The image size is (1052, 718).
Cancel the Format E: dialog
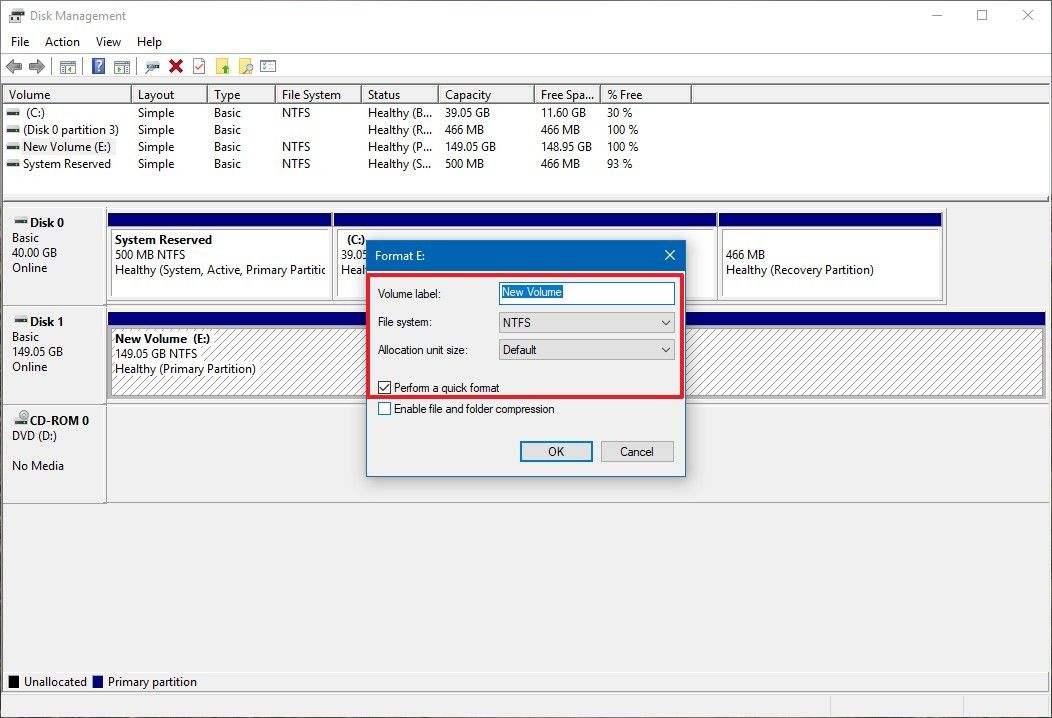[x=637, y=451]
